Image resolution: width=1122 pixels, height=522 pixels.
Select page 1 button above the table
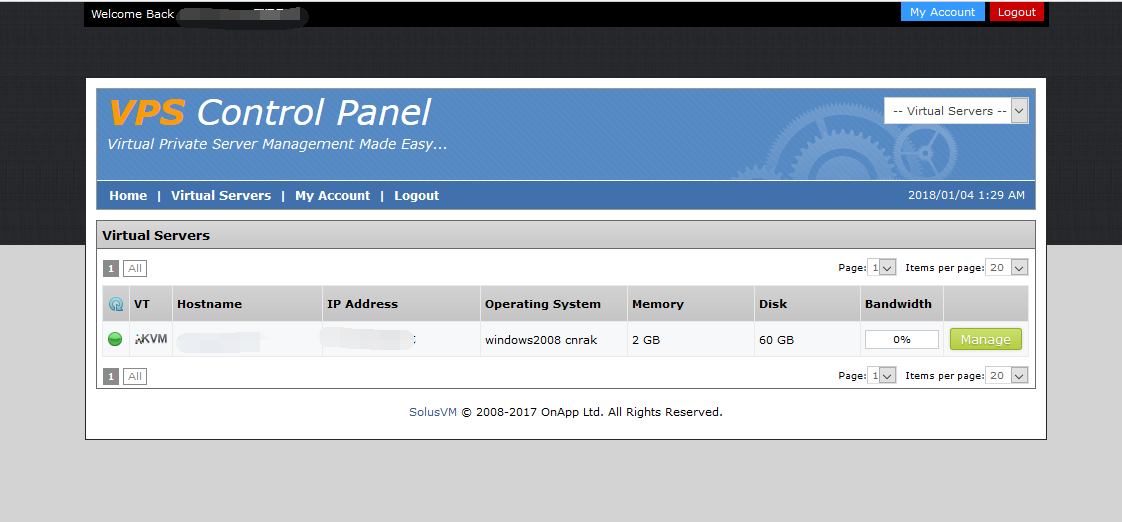pyautogui.click(x=111, y=269)
